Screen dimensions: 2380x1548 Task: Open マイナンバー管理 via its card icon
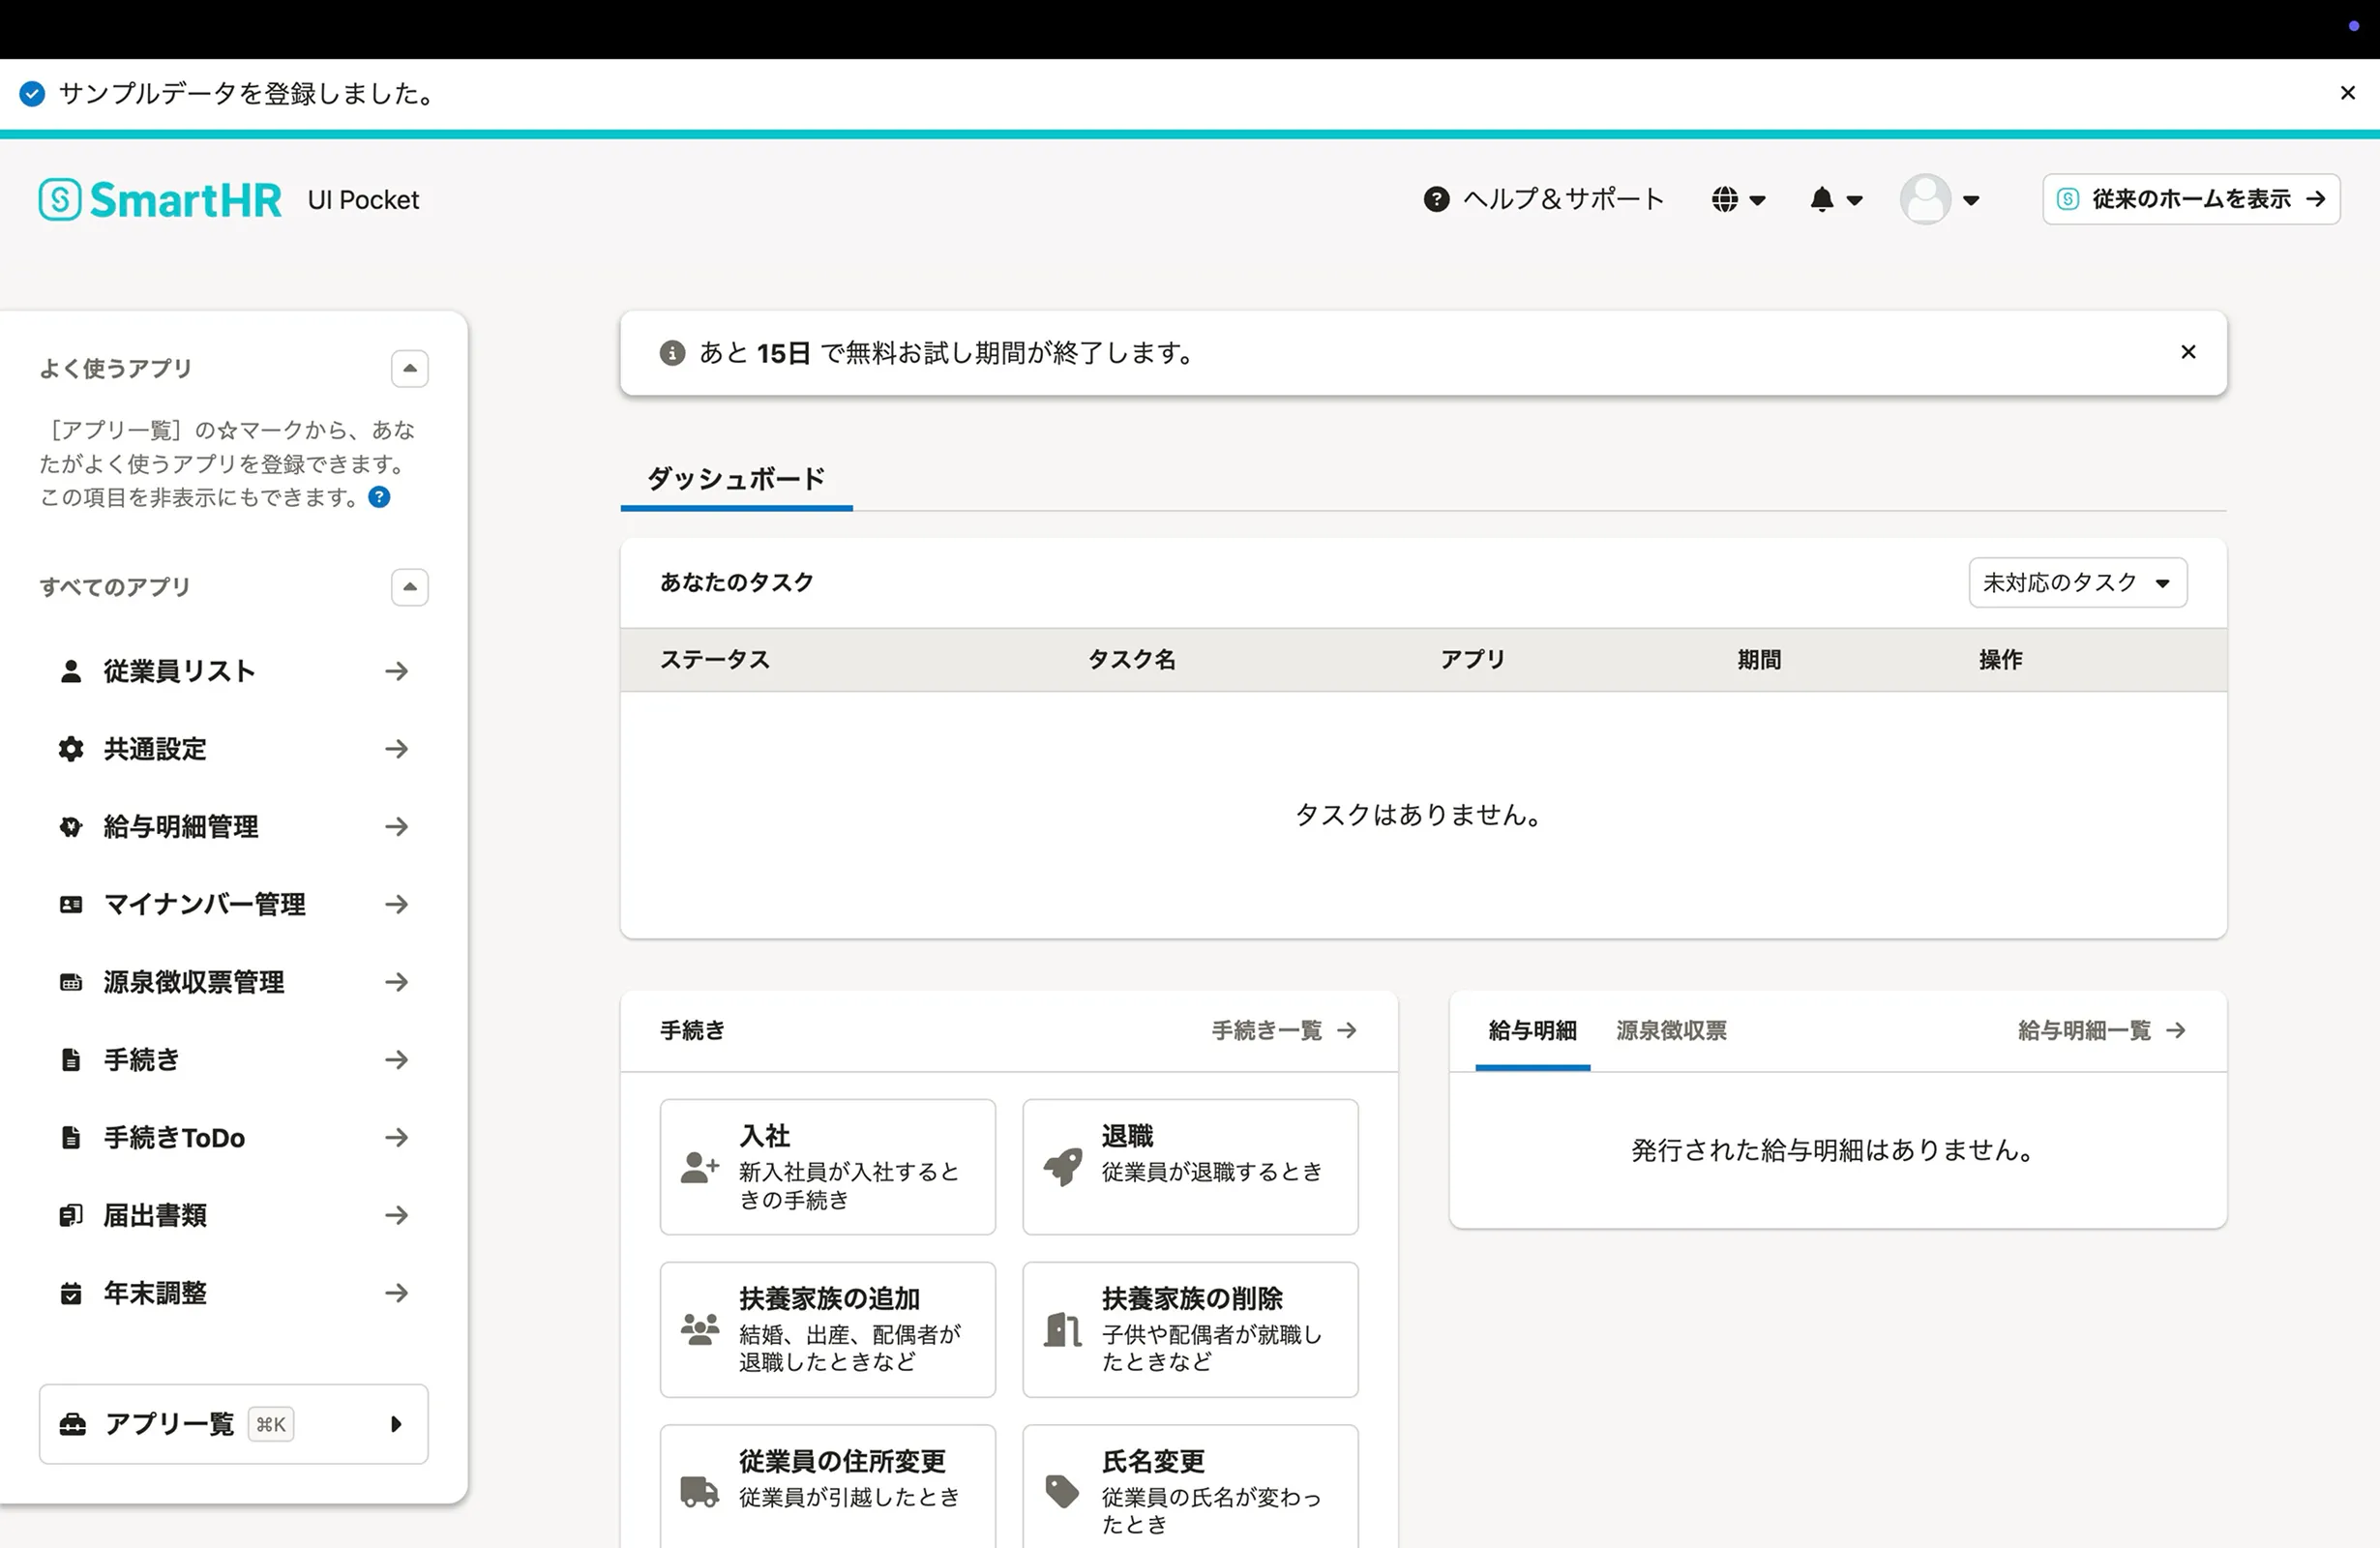click(70, 904)
